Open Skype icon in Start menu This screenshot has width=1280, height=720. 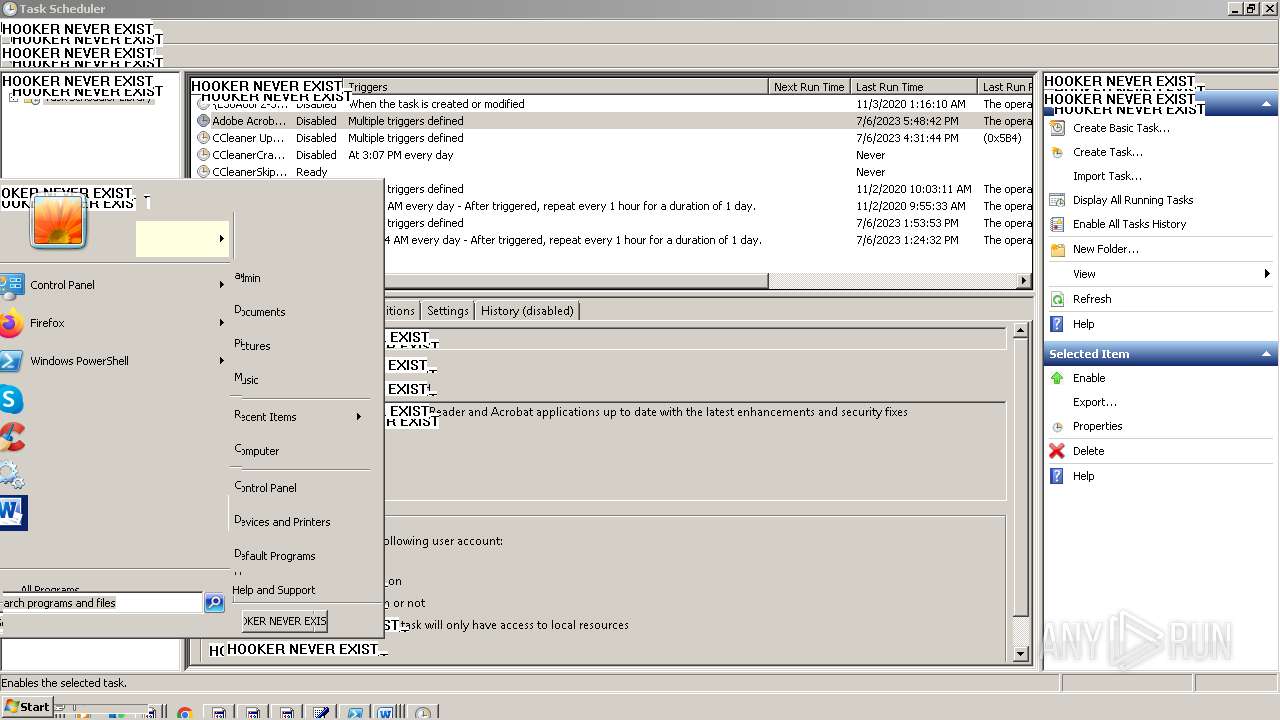[10, 399]
